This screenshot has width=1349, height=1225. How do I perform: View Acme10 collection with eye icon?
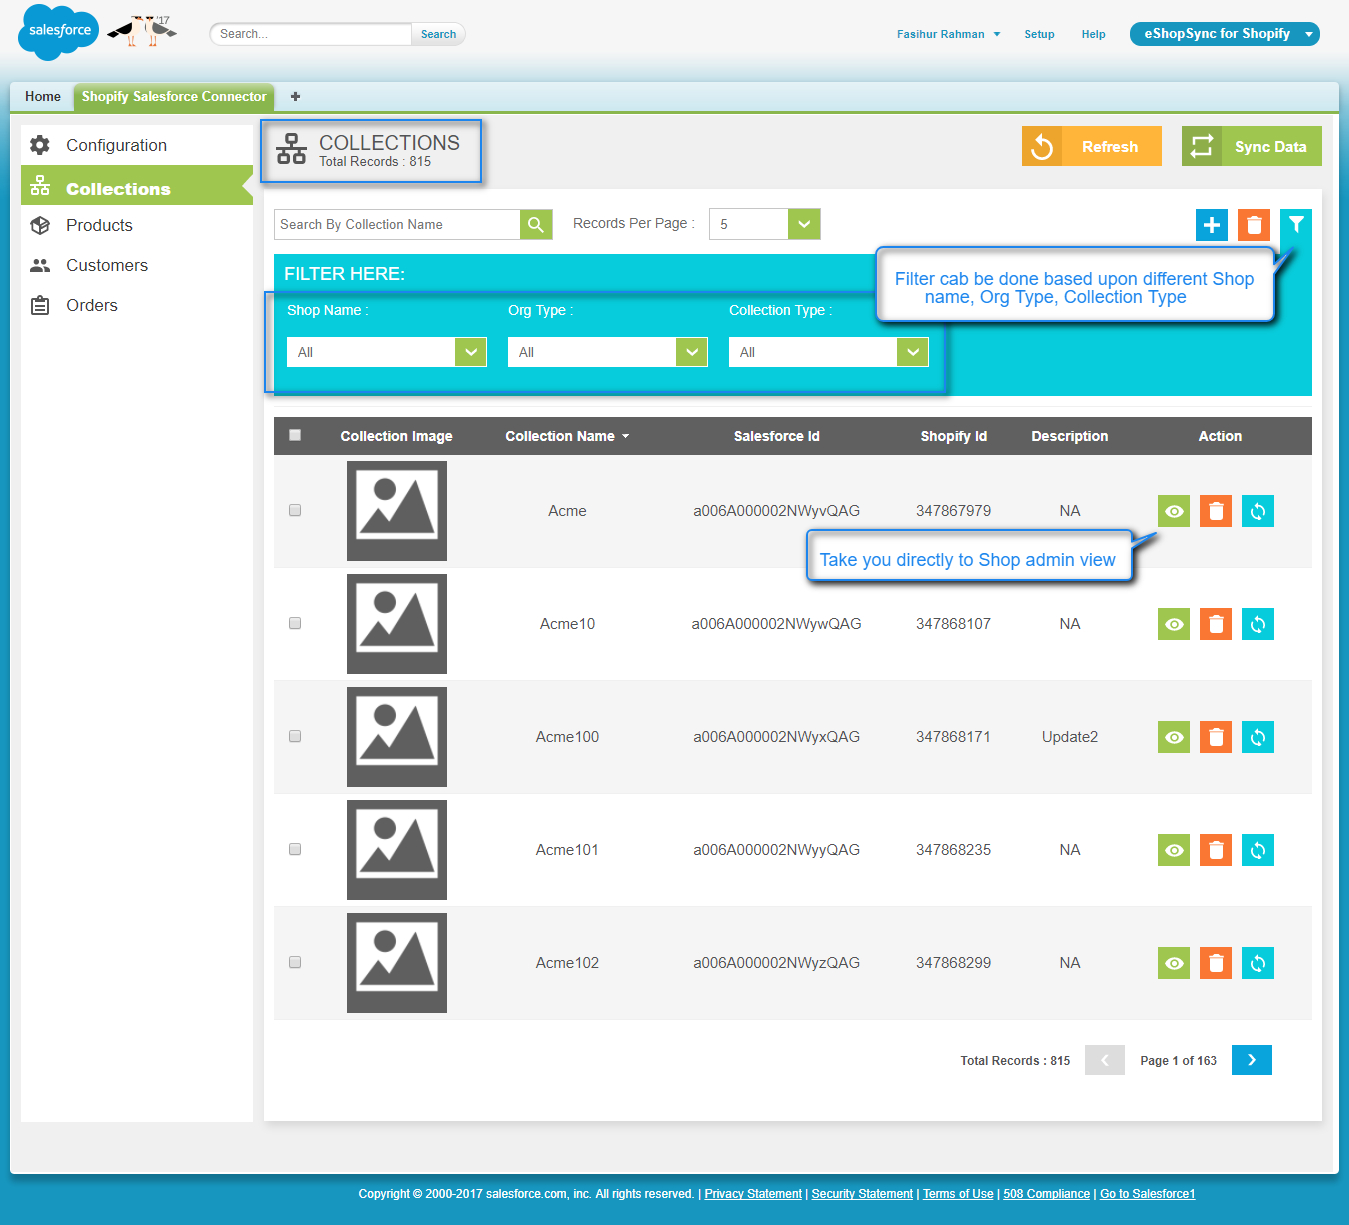1174,624
